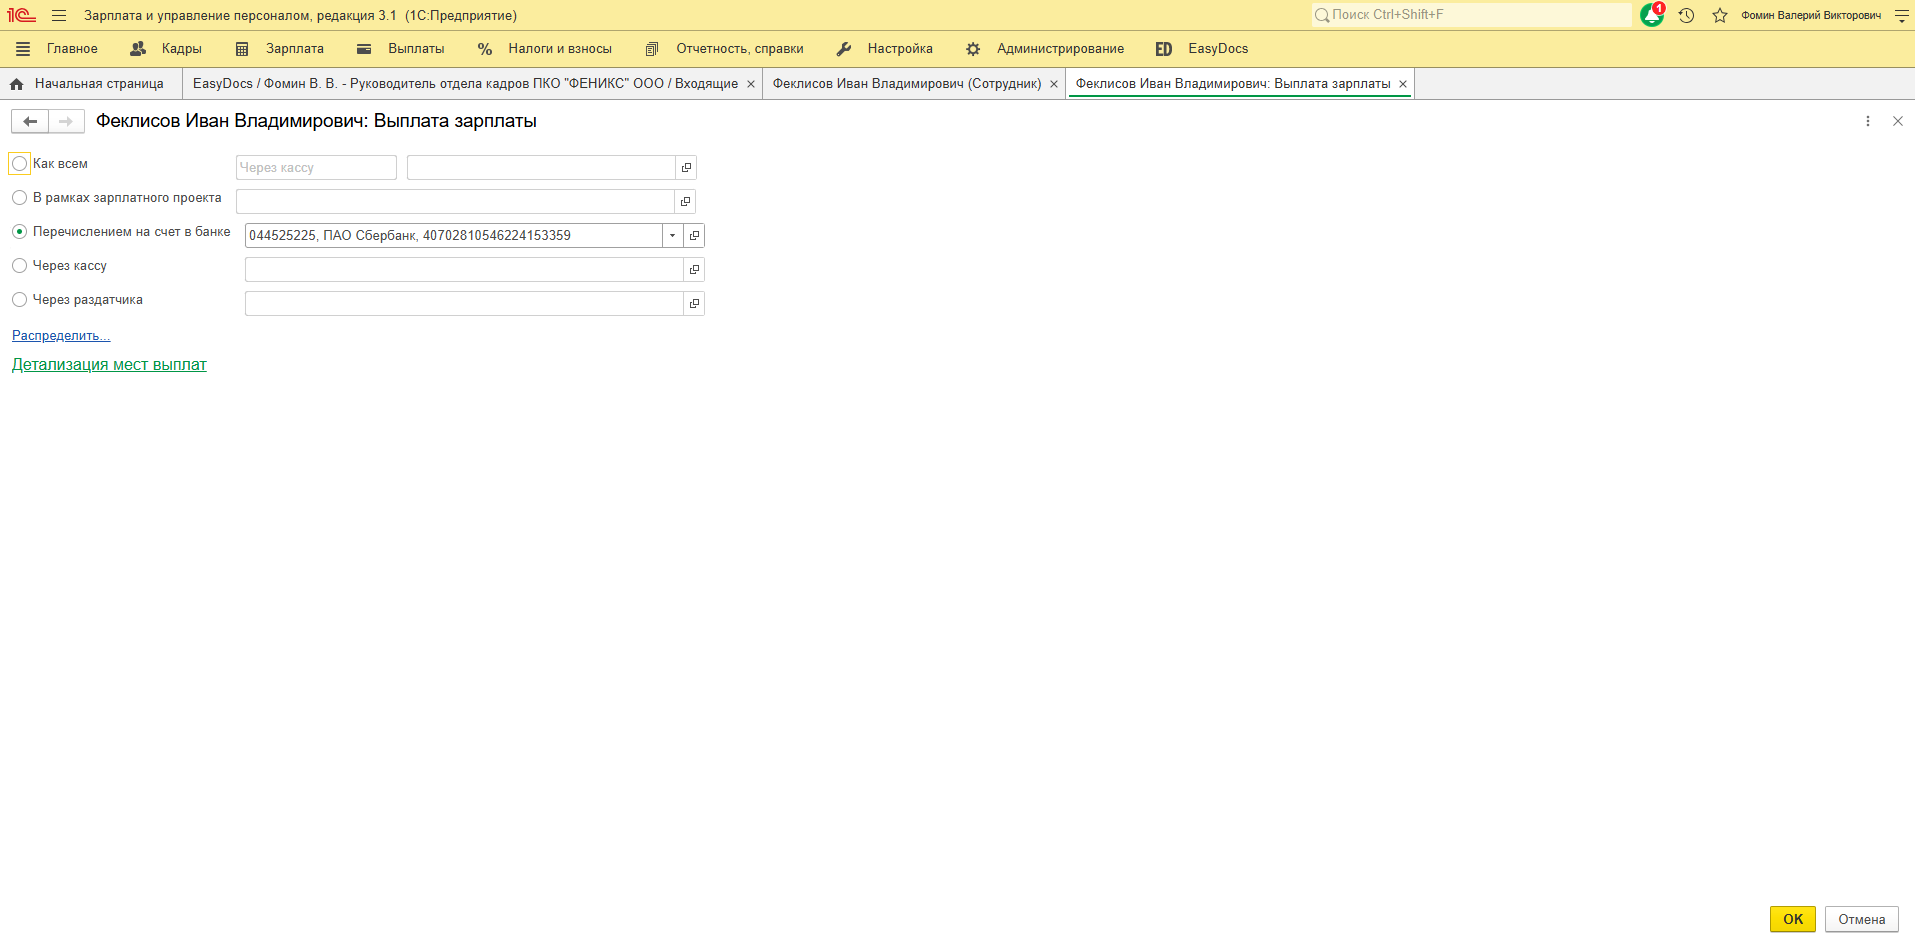Open the user settings menu dropdown
The image size is (1915, 940).
click(1901, 16)
